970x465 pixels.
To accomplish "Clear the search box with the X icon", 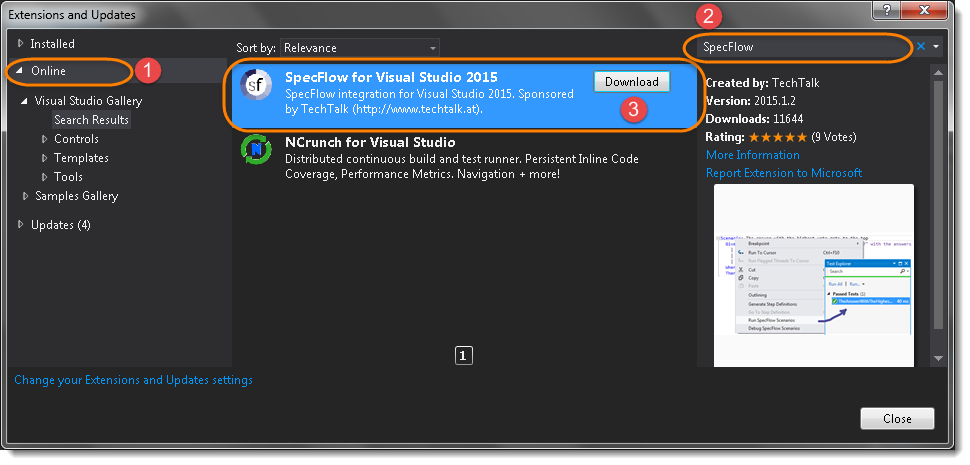I will 921,46.
